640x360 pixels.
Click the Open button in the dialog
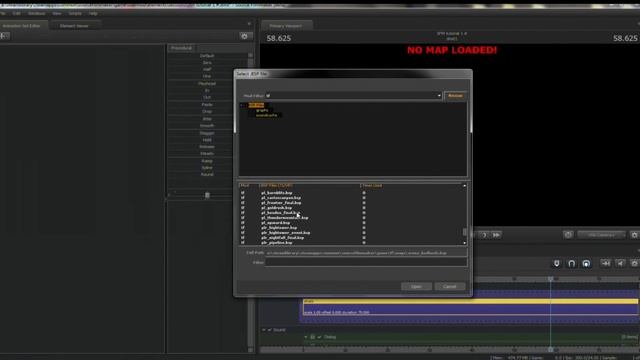tap(416, 287)
